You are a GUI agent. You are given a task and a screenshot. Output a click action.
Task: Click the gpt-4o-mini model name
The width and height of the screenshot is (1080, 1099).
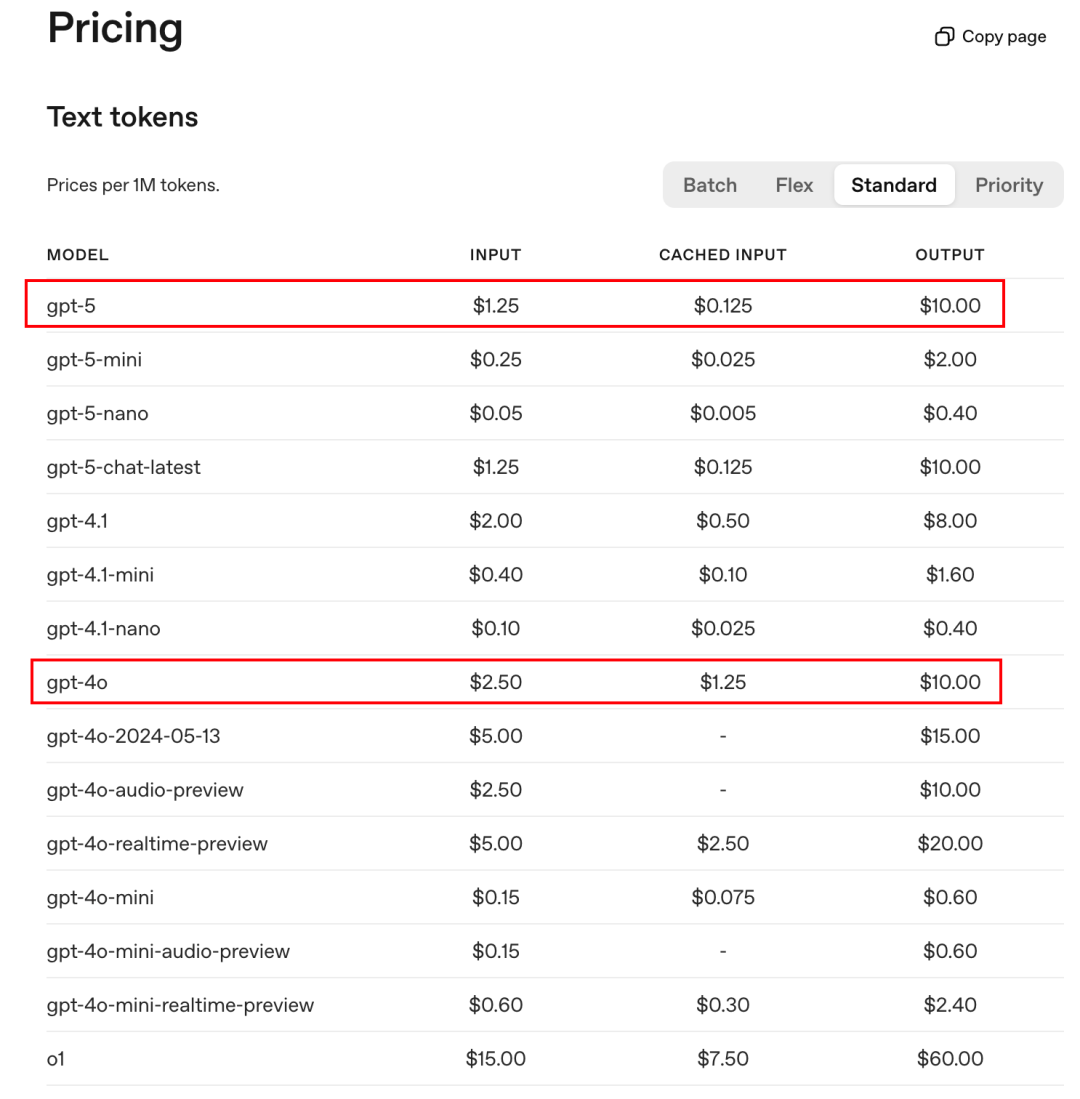[x=100, y=897]
